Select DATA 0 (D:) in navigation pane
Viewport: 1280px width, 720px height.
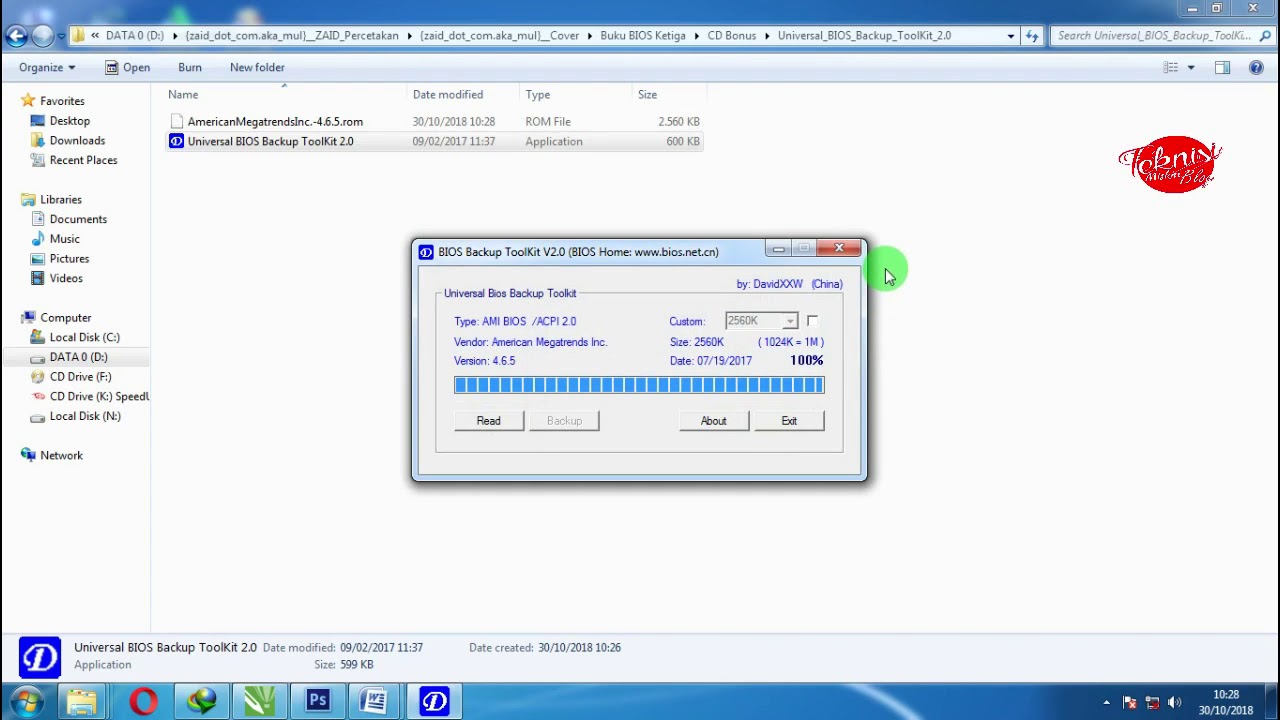click(78, 357)
